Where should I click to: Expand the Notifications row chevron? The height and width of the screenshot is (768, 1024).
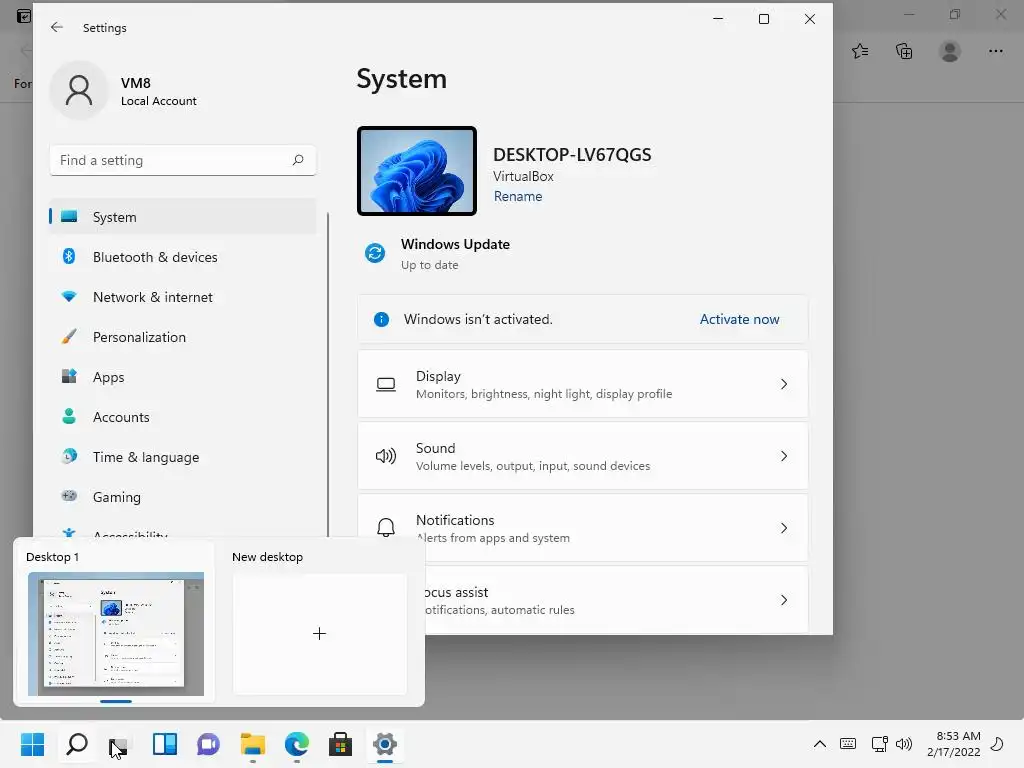point(784,528)
